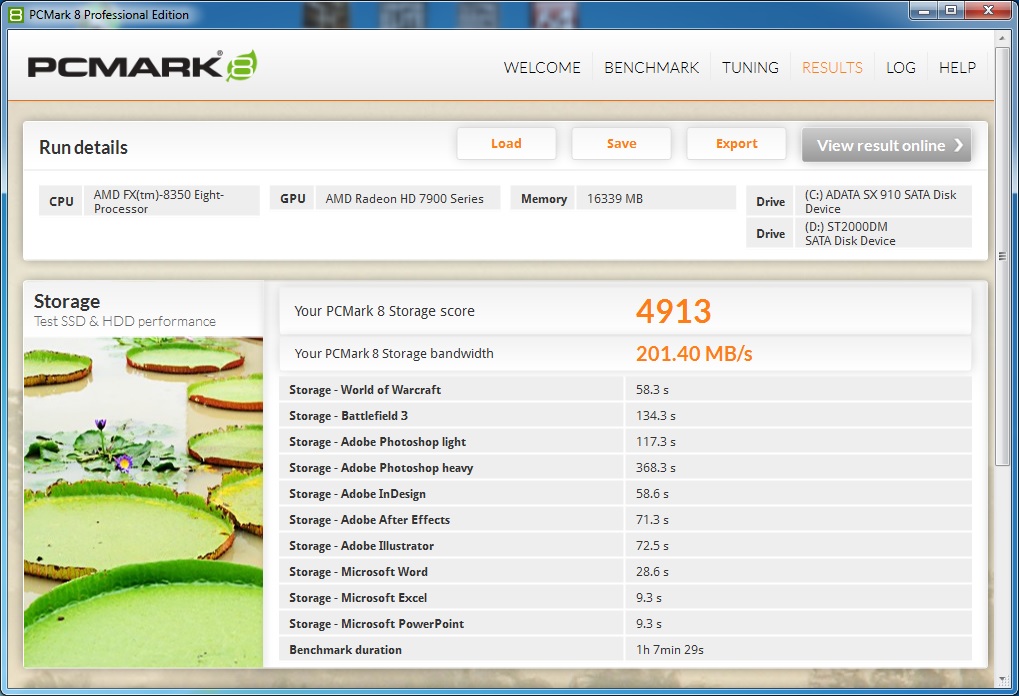The height and width of the screenshot is (696, 1019).
Task: Click the scrollbar up arrow
Action: point(1002,39)
